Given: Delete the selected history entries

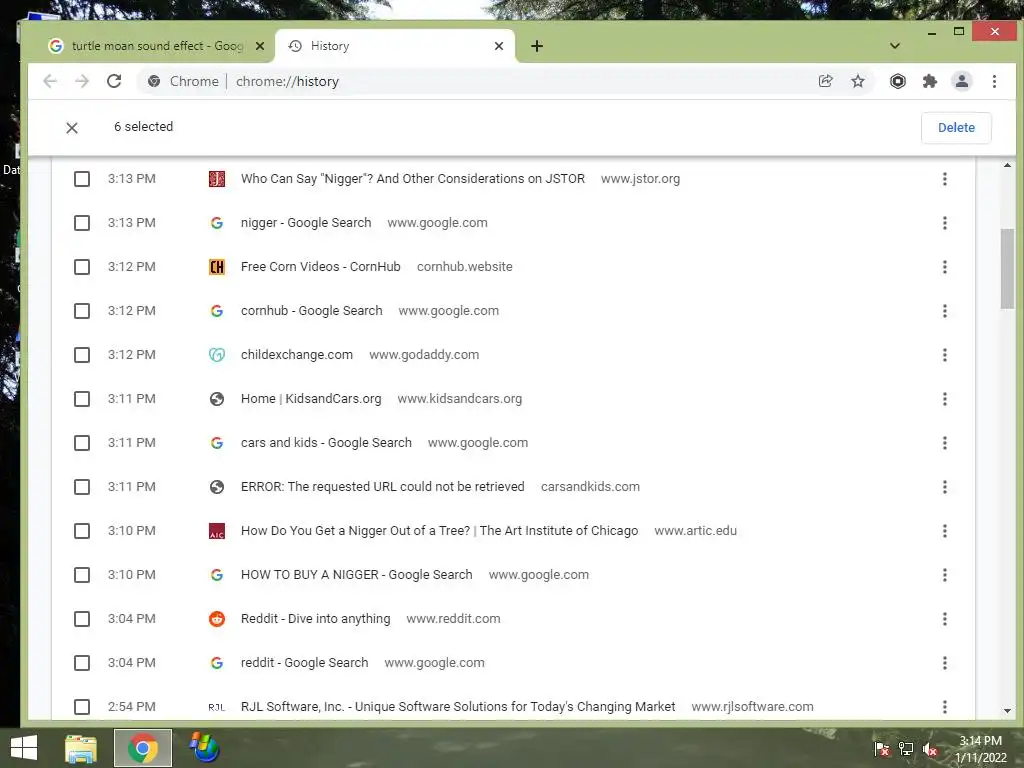Looking at the screenshot, I should point(956,128).
